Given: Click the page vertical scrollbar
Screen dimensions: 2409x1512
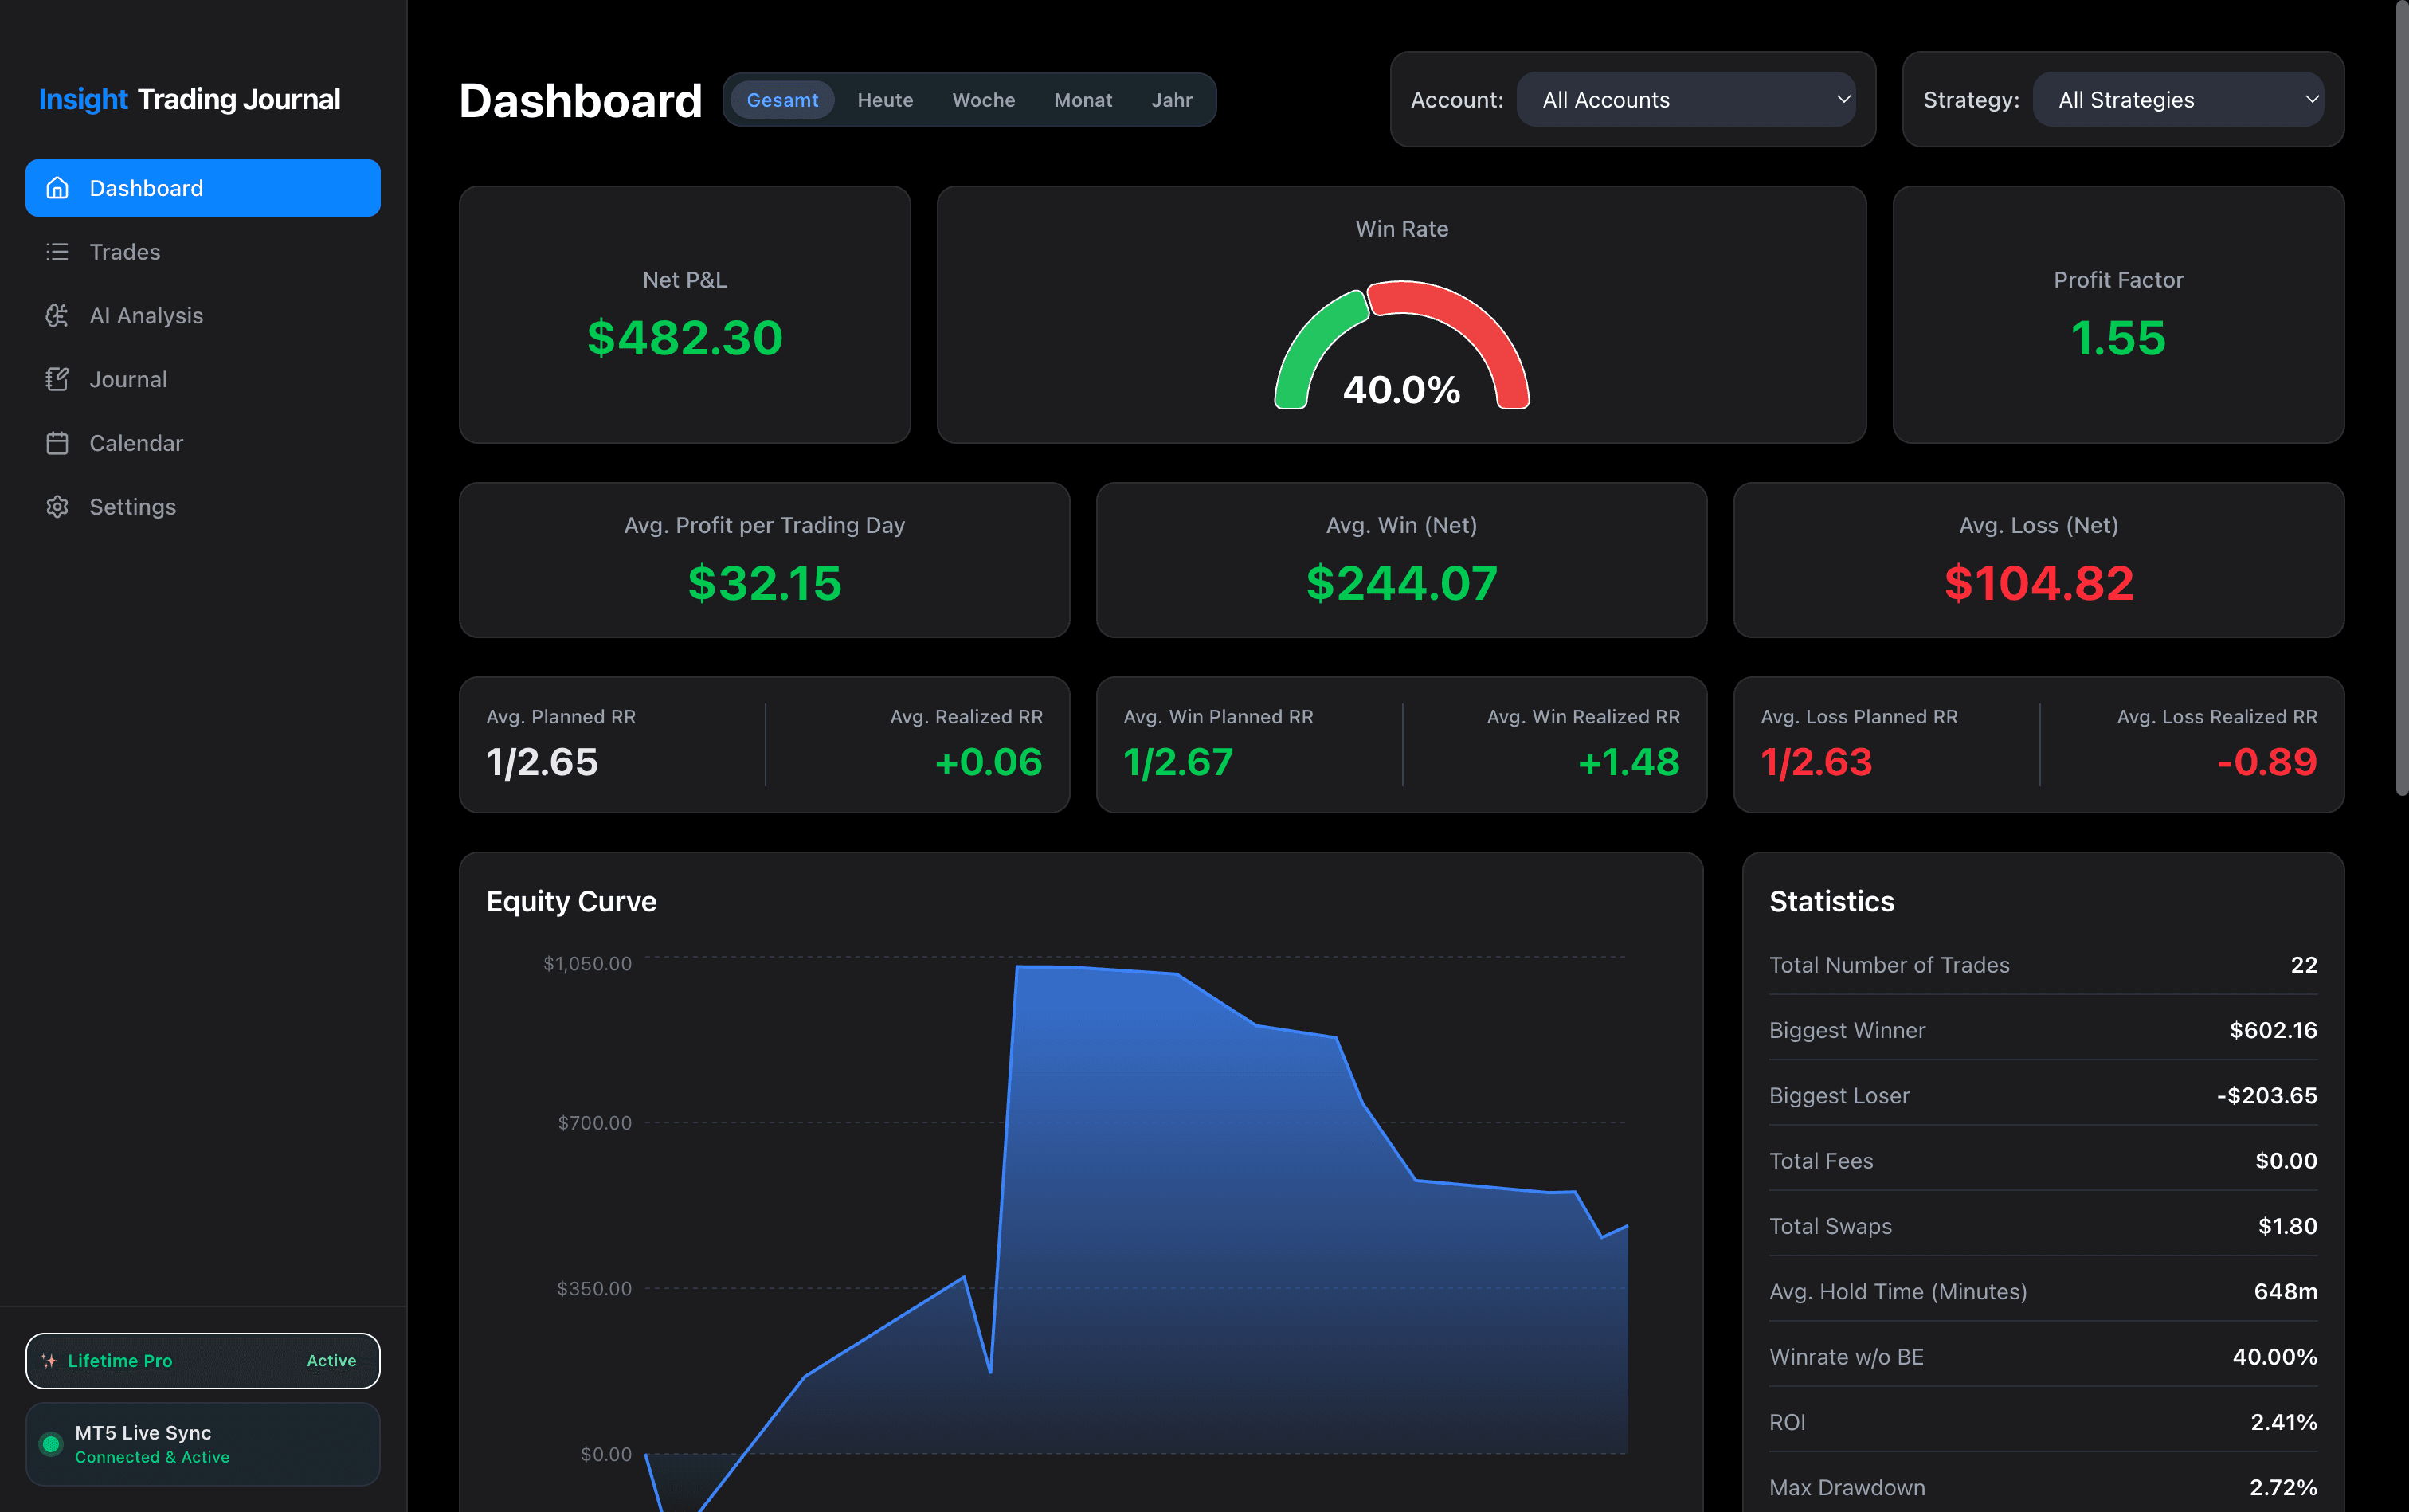Looking at the screenshot, I should tap(2401, 400).
